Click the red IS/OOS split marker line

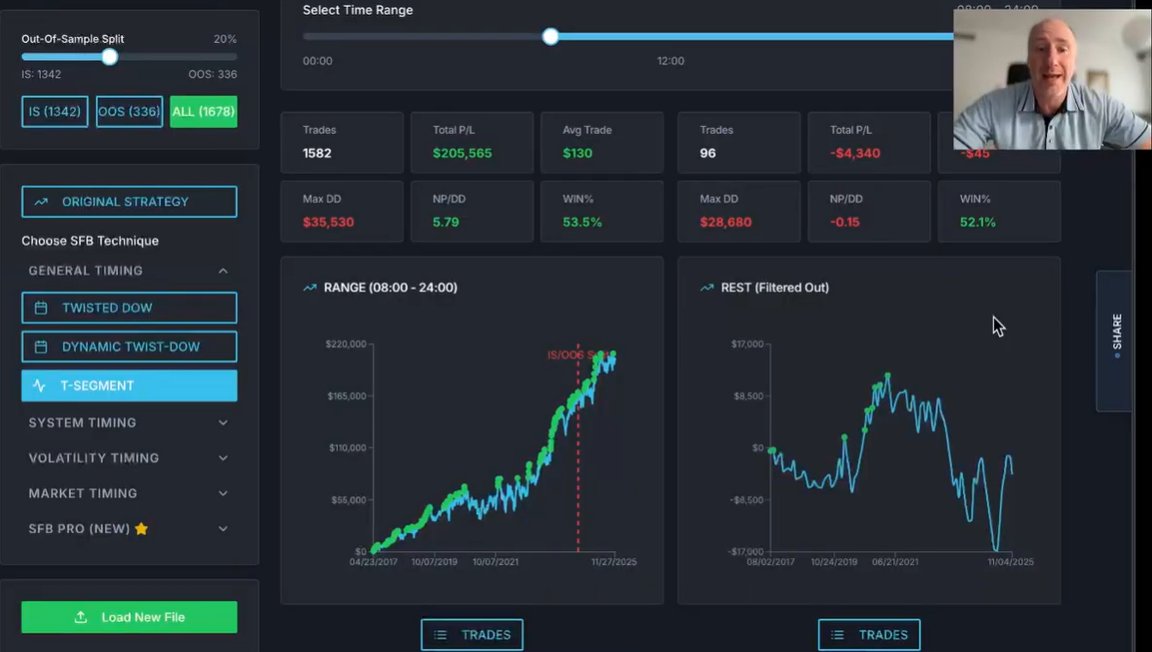click(x=577, y=447)
